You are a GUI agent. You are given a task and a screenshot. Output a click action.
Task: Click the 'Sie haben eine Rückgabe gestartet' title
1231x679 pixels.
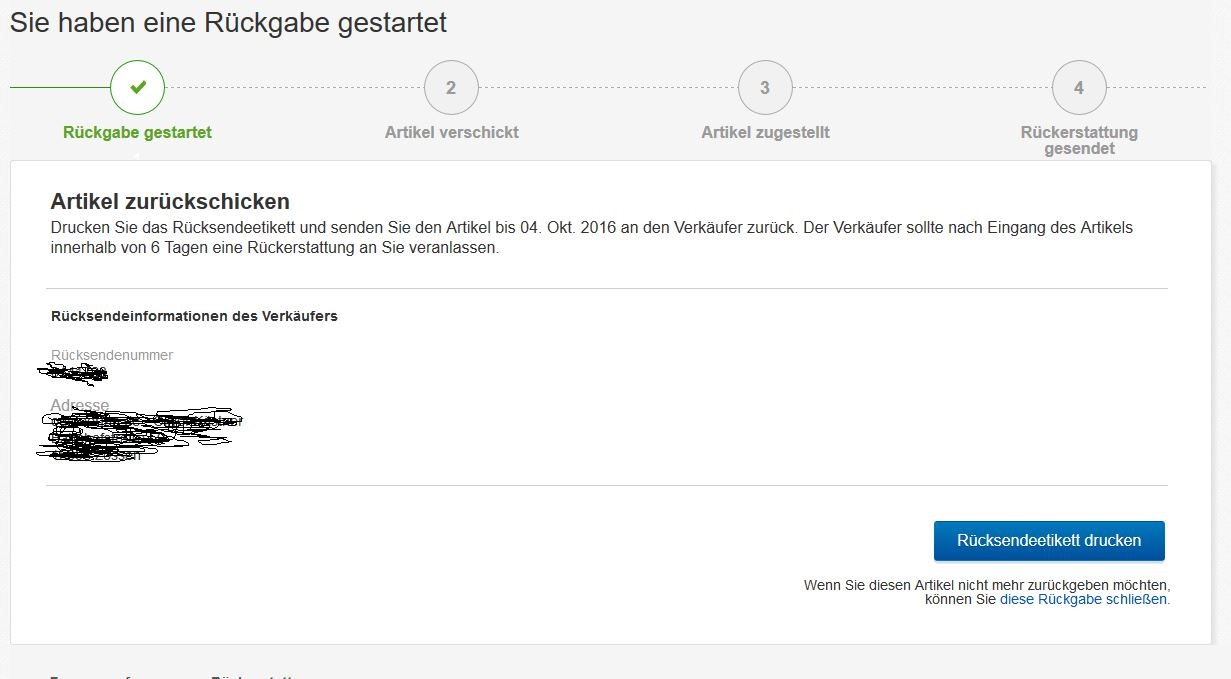(x=228, y=23)
